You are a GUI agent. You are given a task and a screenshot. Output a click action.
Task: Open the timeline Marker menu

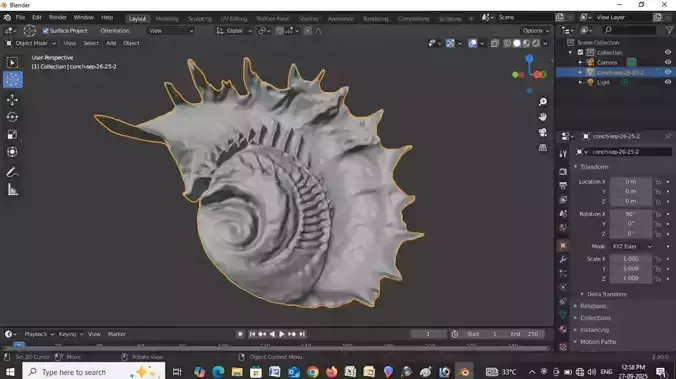116,334
